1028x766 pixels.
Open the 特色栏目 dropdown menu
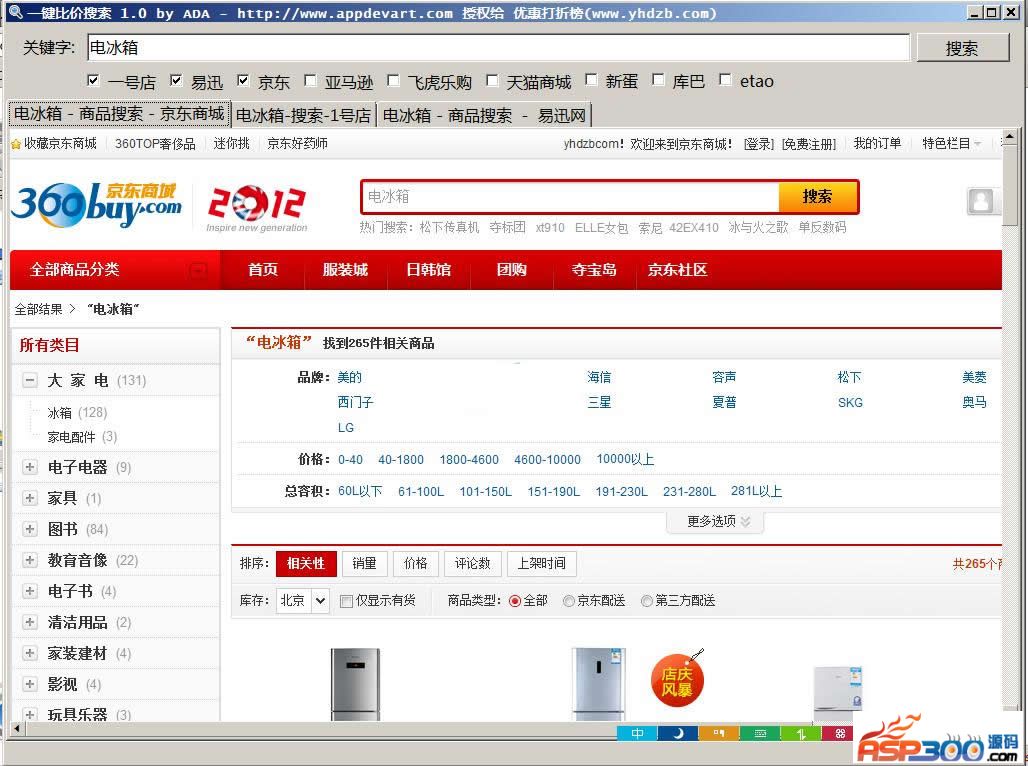[951, 144]
